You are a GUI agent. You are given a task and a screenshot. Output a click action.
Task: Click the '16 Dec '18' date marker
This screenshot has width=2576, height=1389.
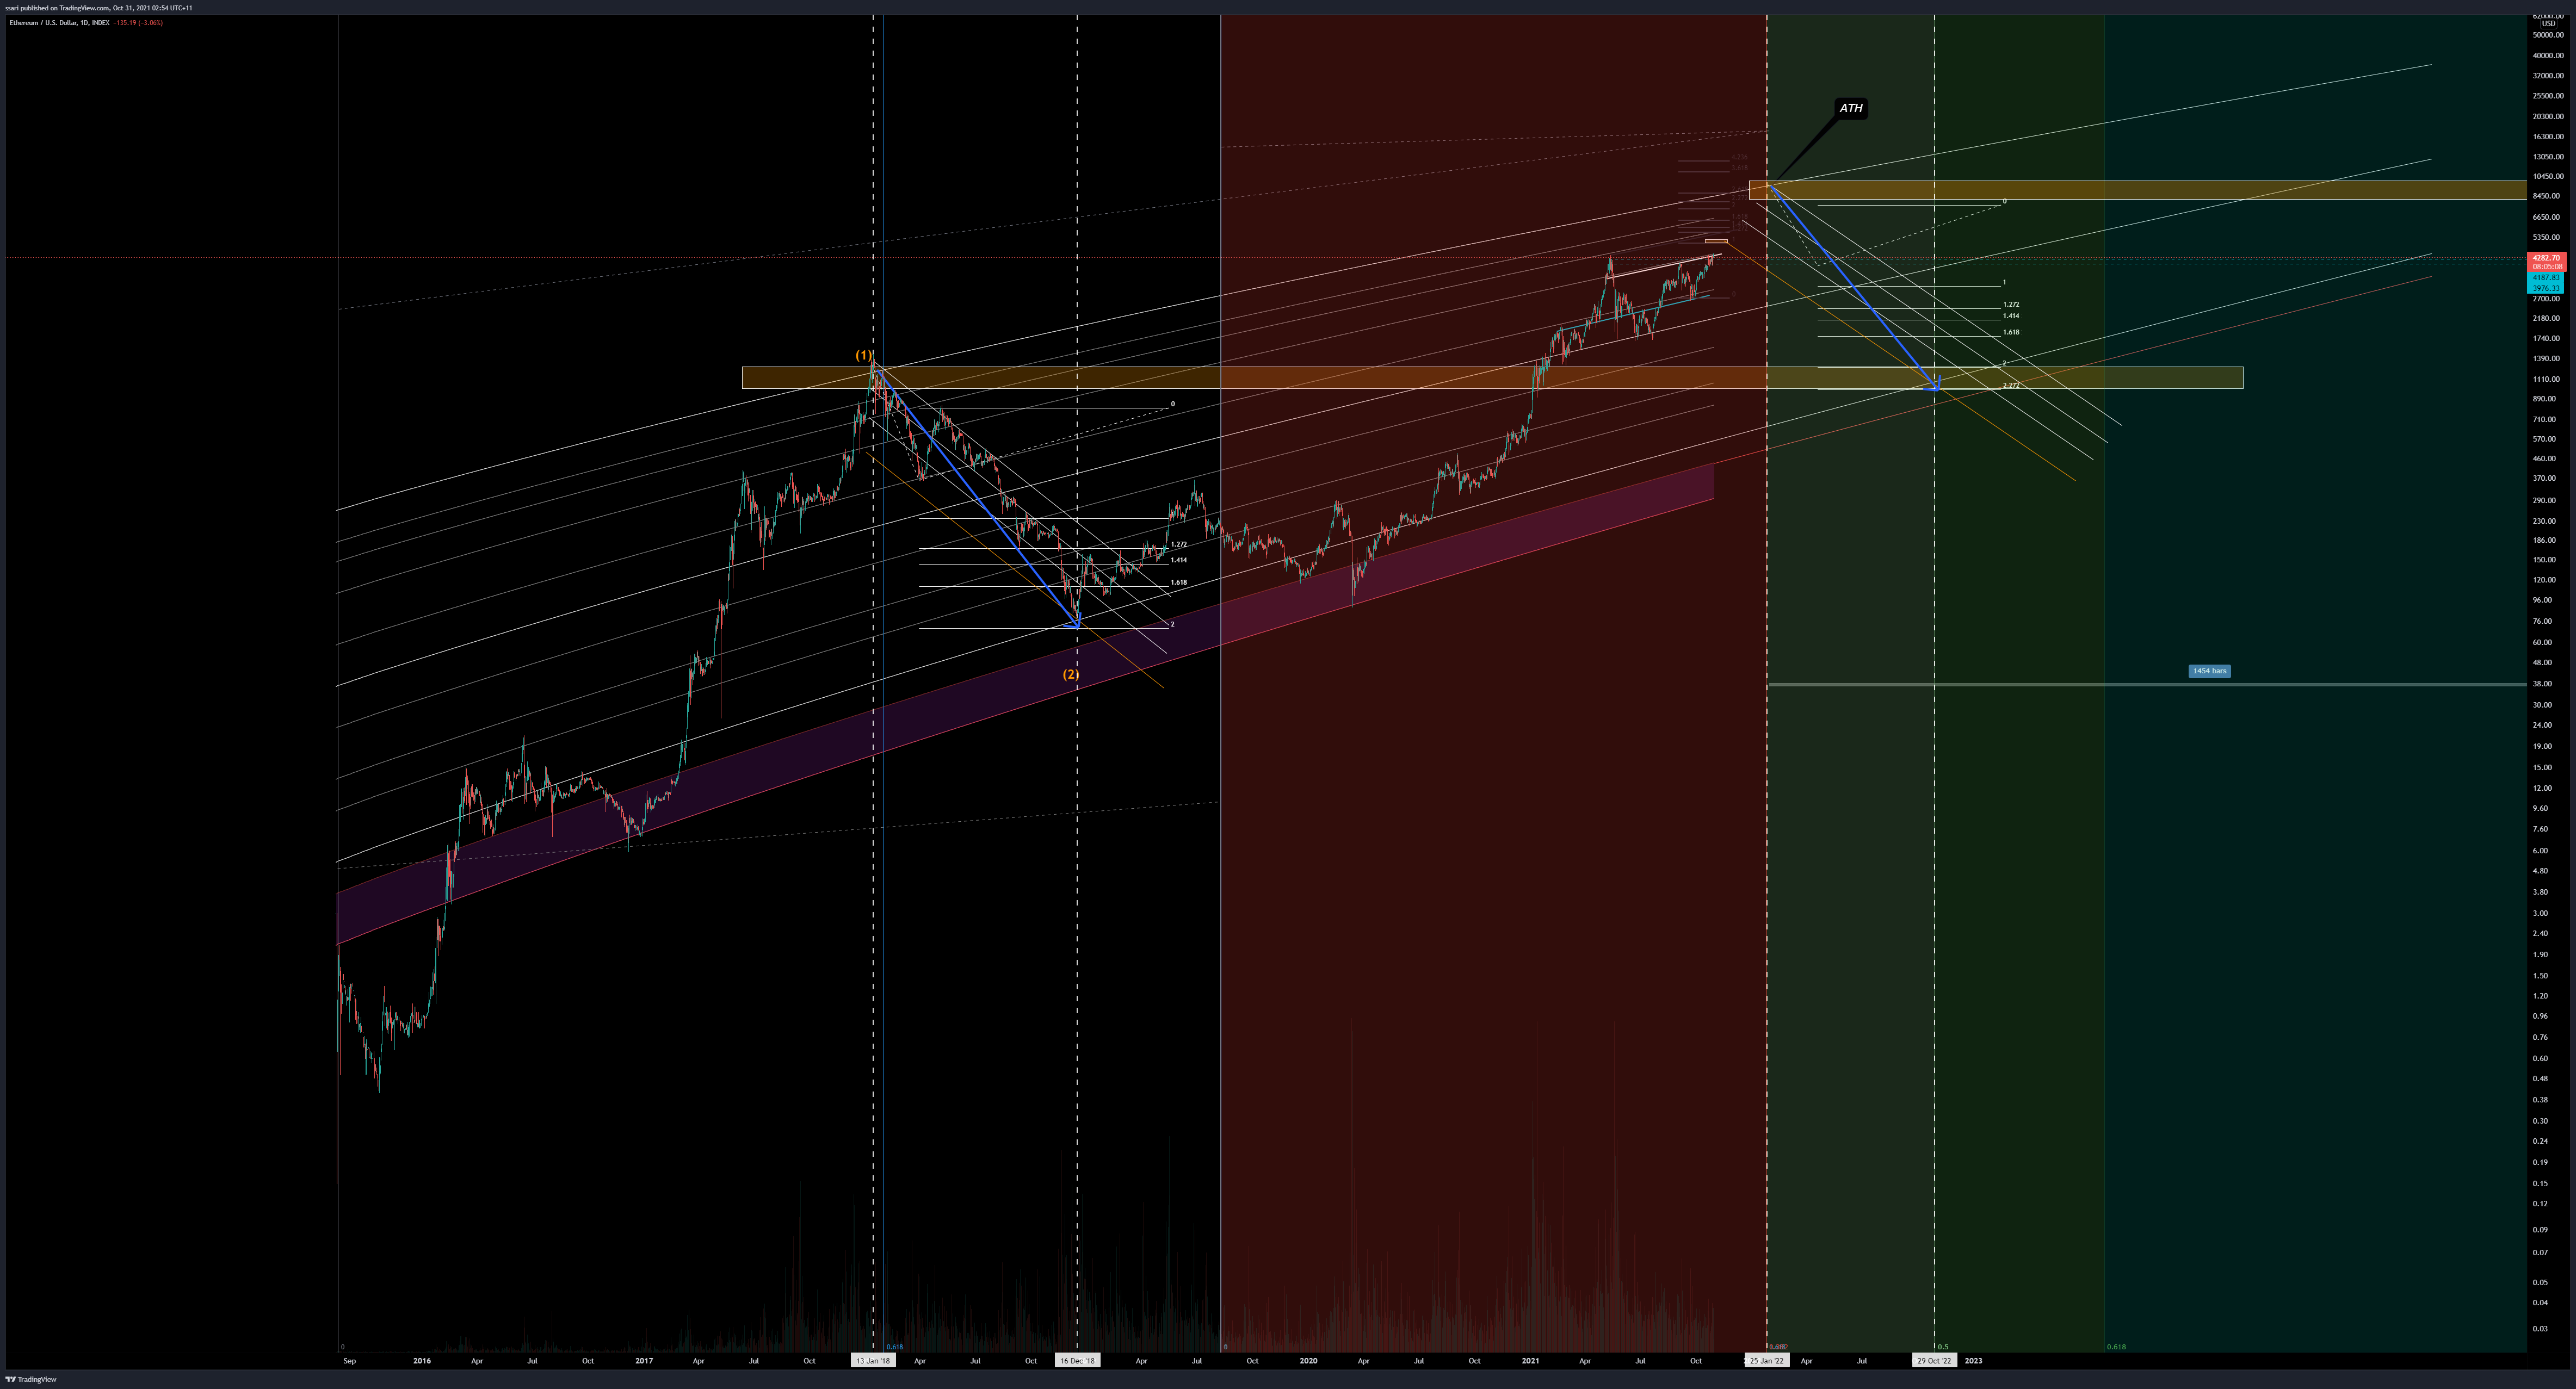(x=1077, y=1360)
